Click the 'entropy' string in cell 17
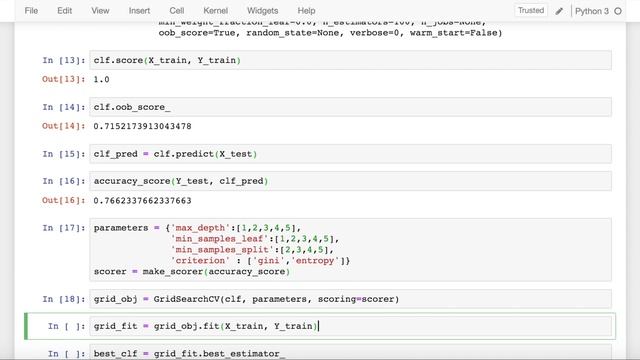The image size is (640, 360). point(315,261)
